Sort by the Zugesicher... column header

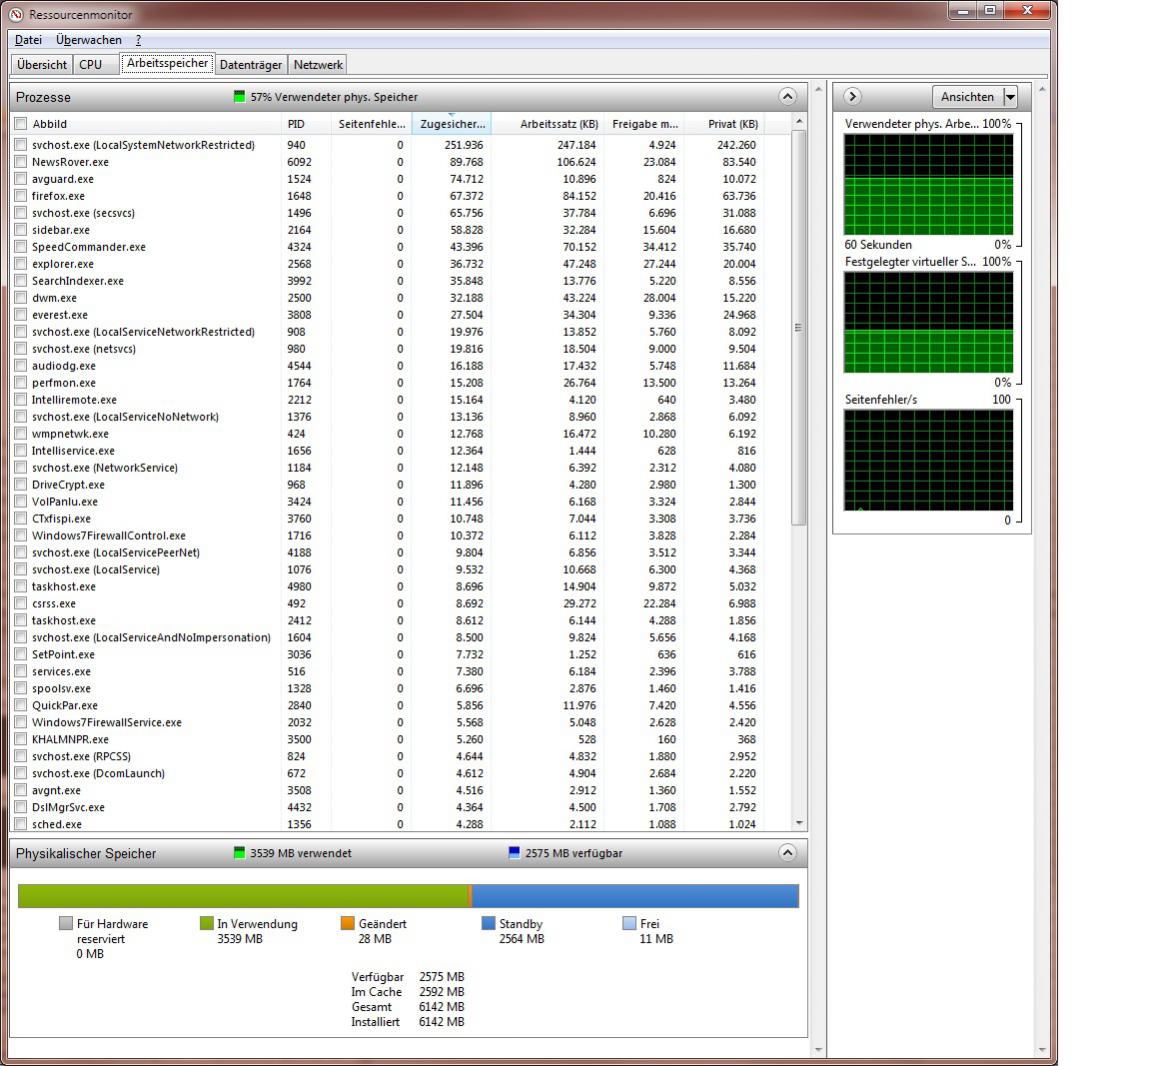pos(451,124)
